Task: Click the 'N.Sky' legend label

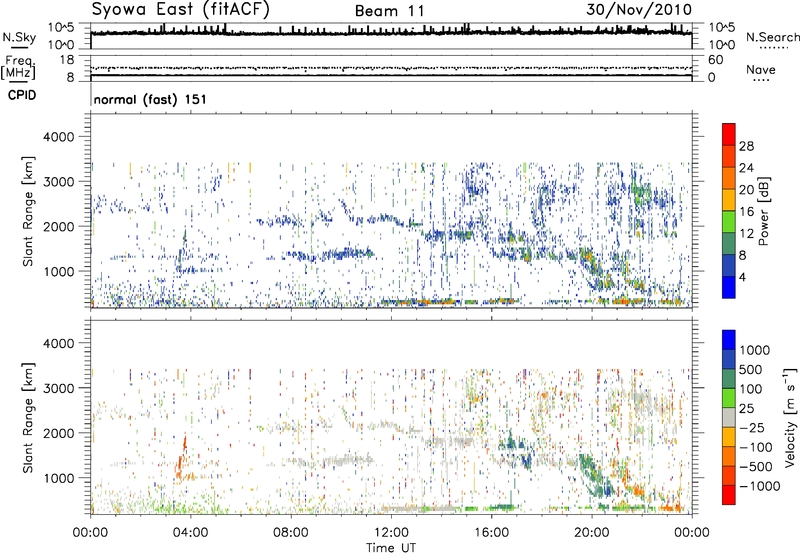Action: [19, 38]
